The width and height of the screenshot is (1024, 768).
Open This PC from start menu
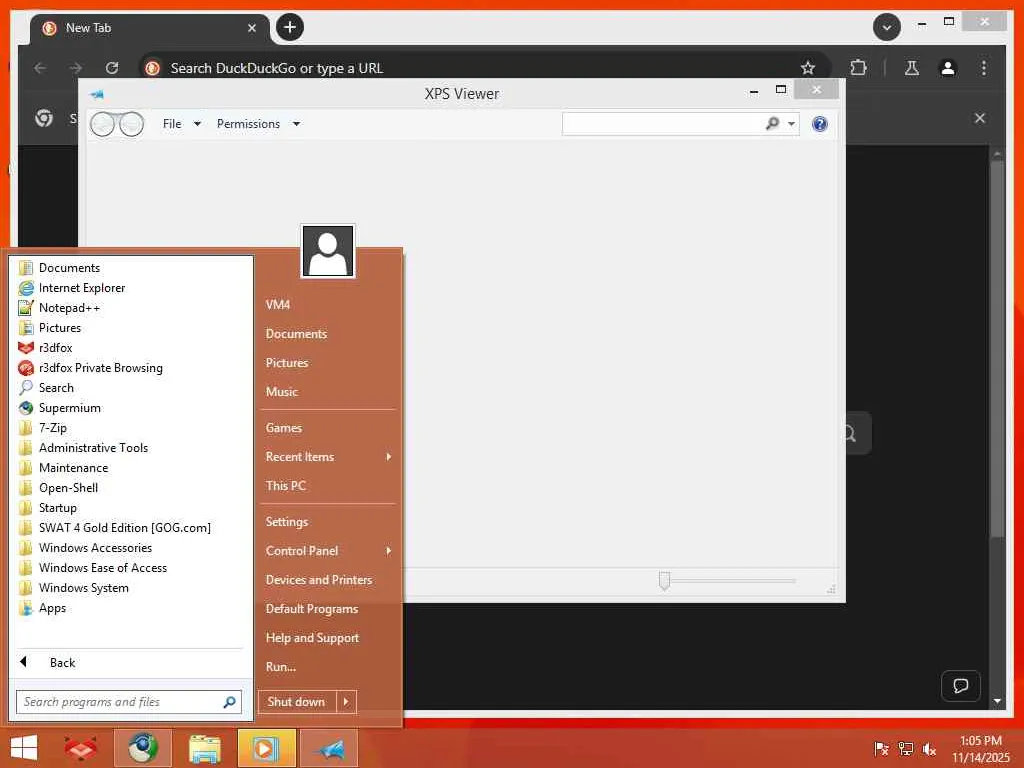tap(285, 486)
